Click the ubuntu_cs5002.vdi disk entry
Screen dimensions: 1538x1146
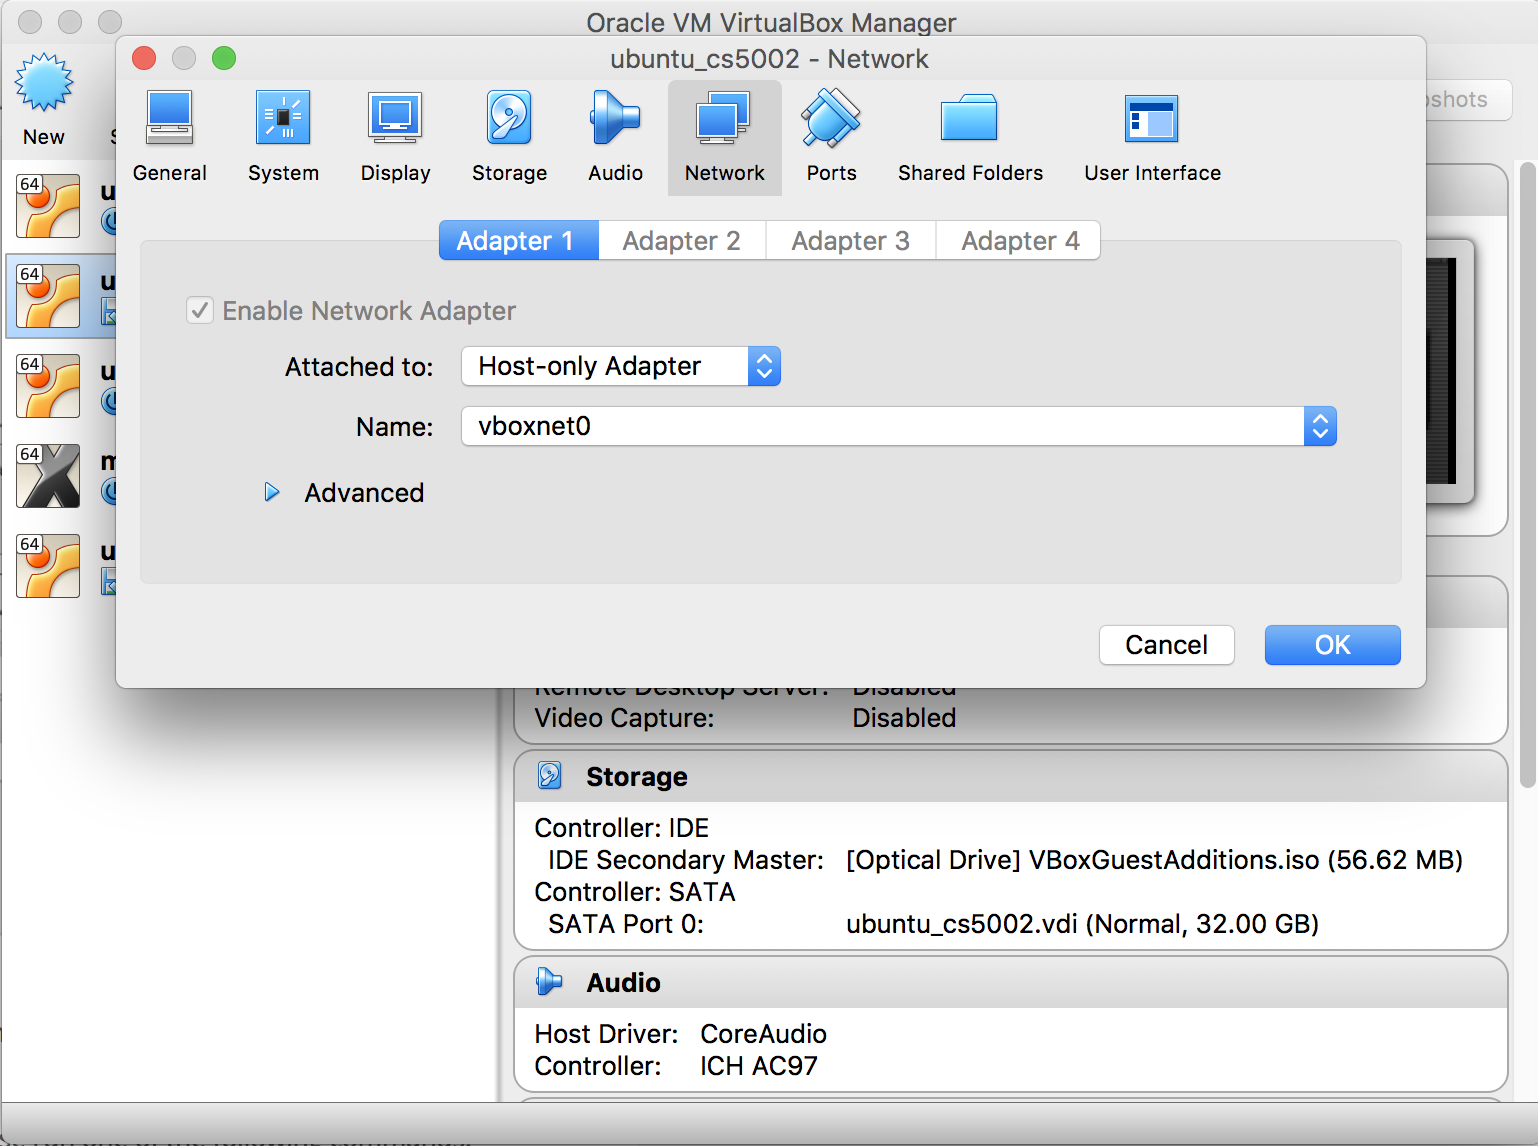(1082, 924)
